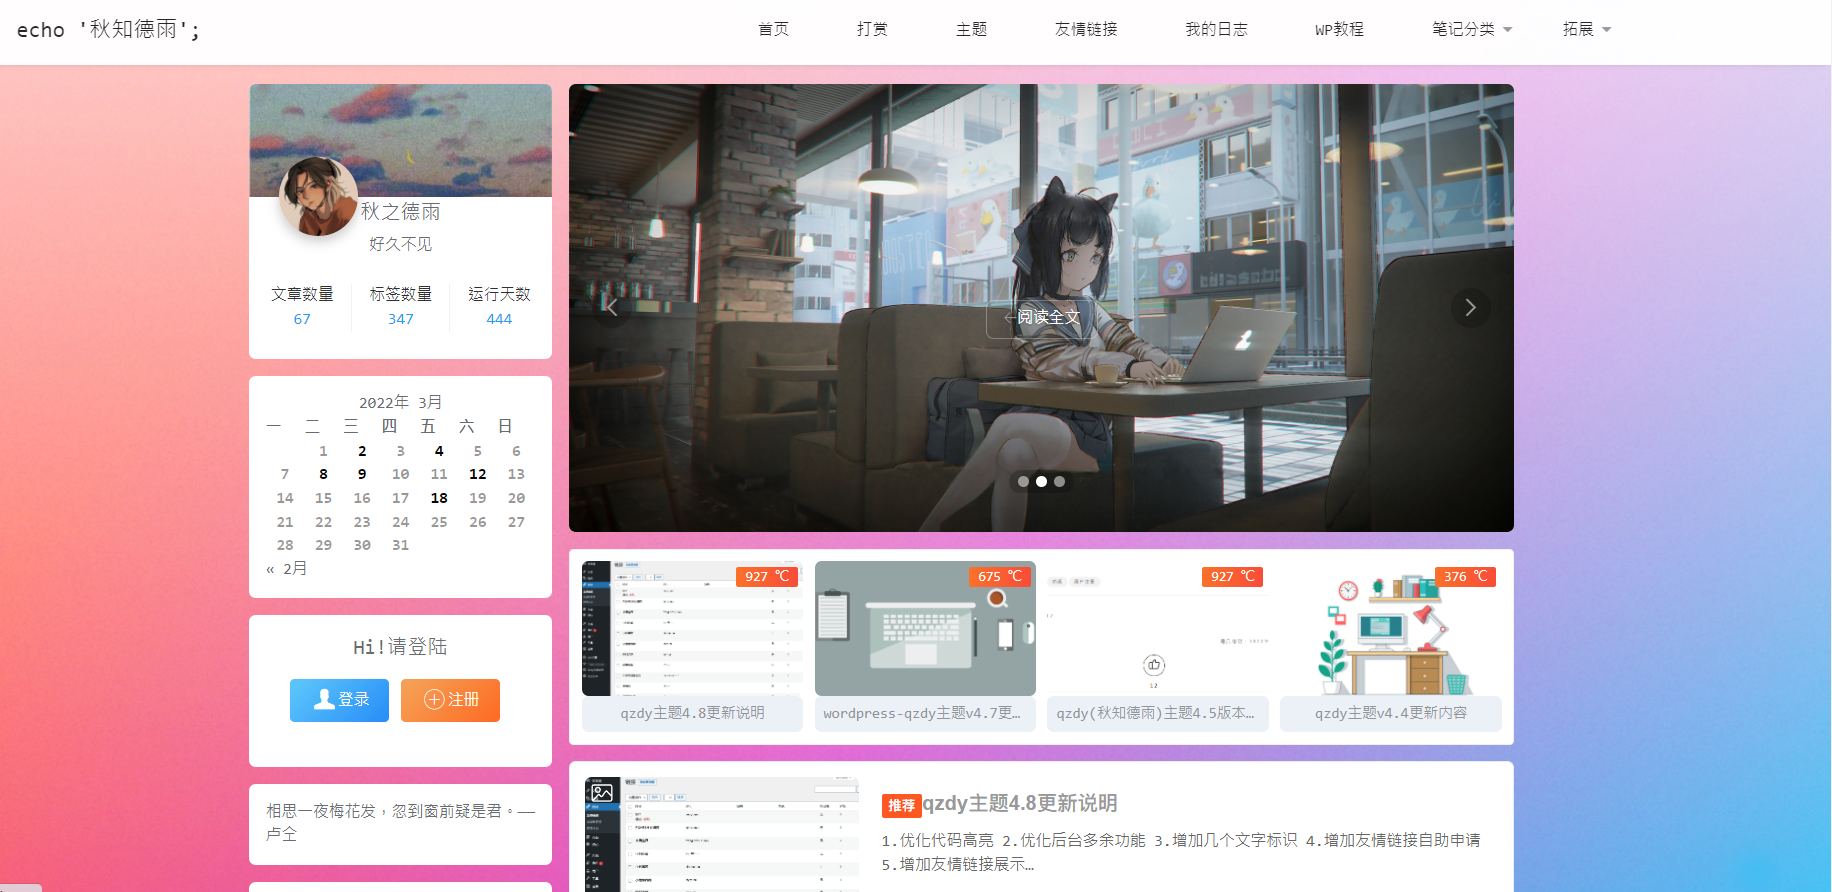Click the article title qzdy主题4.8更新说明 in list

[x=1020, y=804]
